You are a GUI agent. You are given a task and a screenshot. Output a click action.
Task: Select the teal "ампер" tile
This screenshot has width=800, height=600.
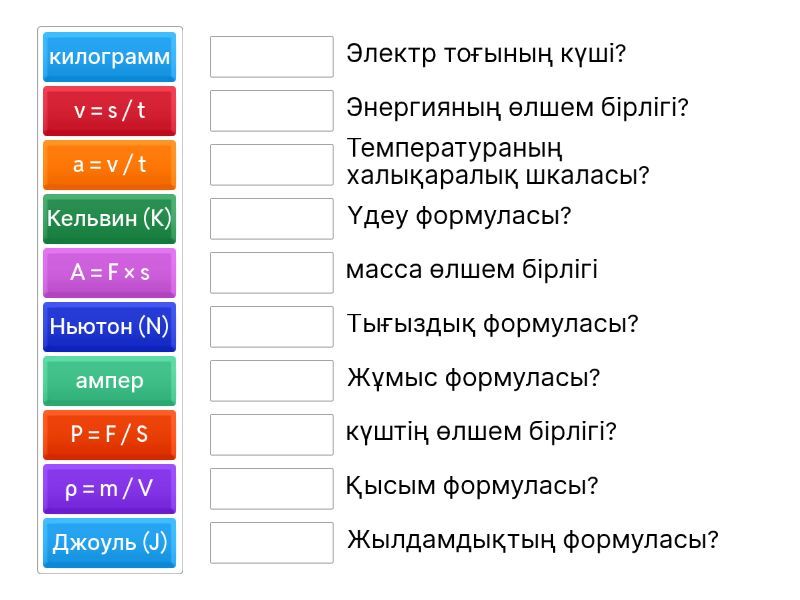coord(110,381)
